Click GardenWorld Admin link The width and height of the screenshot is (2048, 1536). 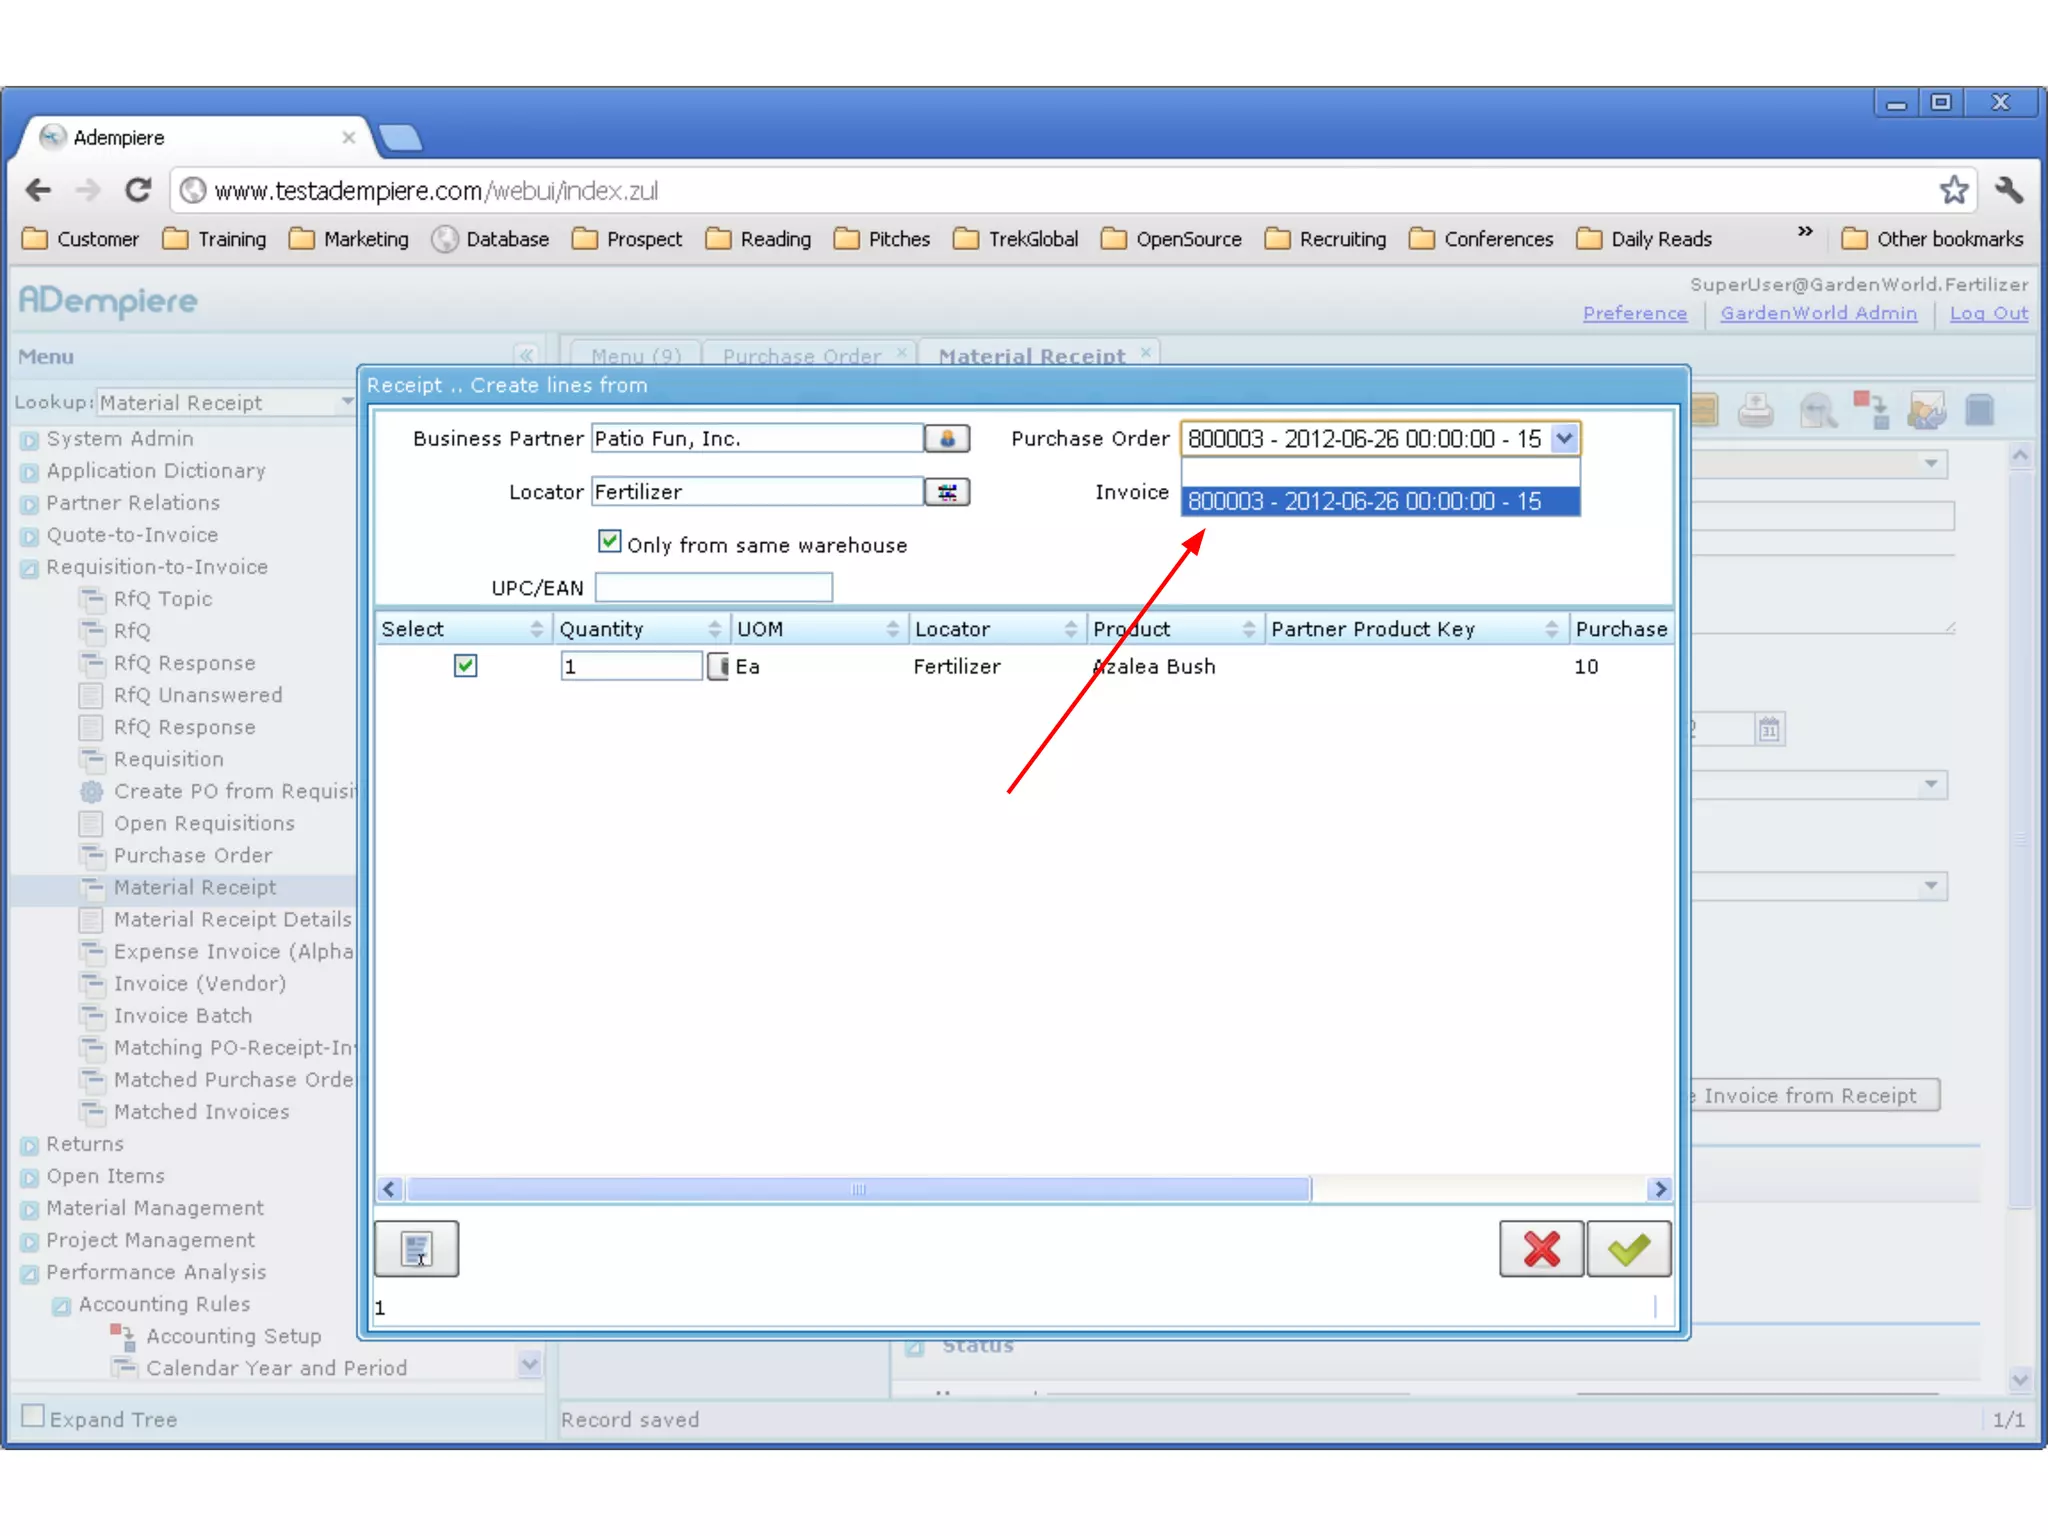[x=1818, y=313]
